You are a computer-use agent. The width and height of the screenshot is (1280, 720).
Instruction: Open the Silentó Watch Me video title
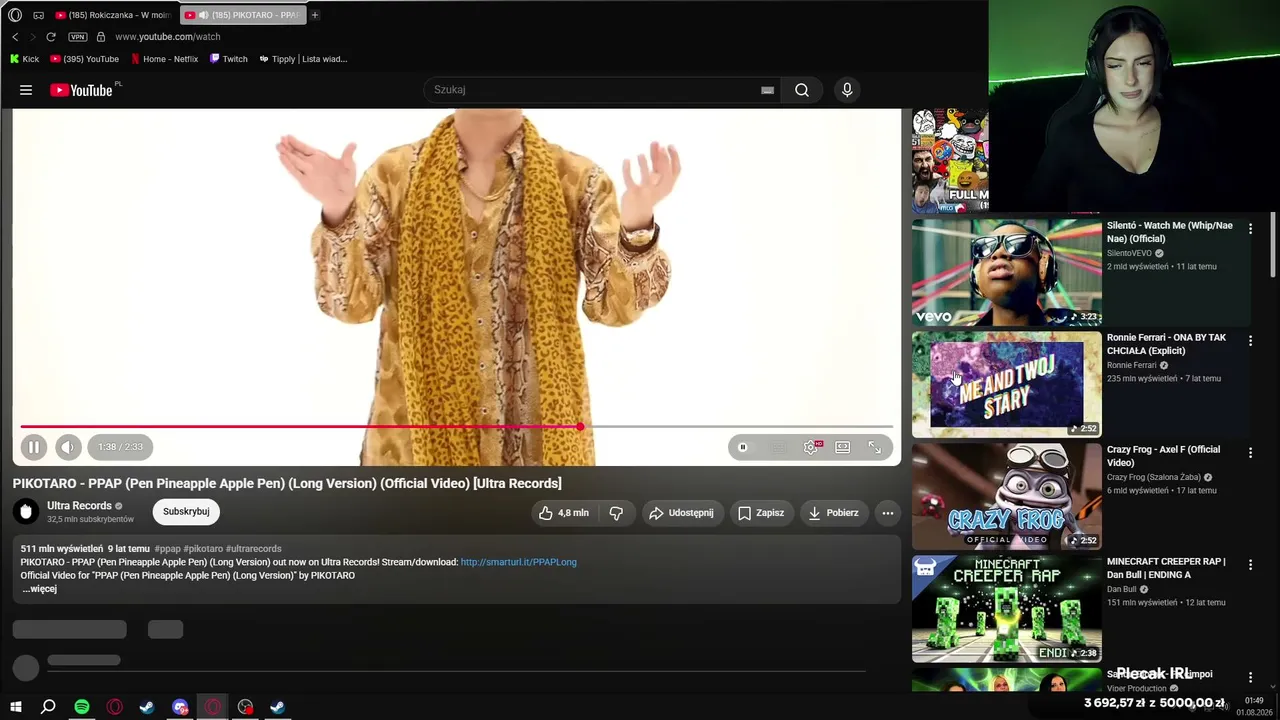coord(1170,232)
